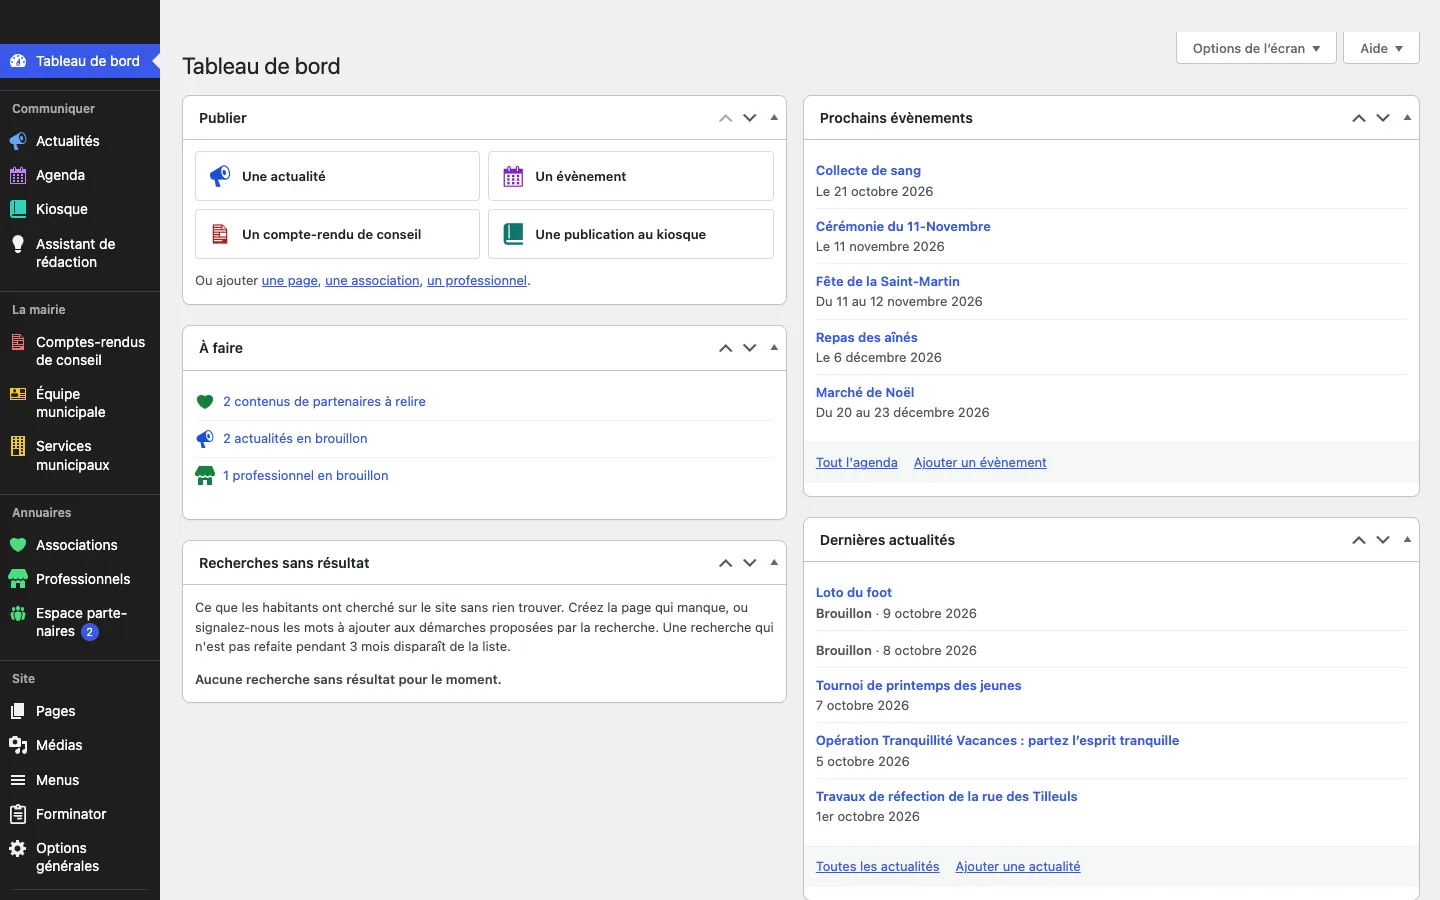This screenshot has width=1440, height=900.
Task: Click the clipboard icon beside Forminator
Action: click(18, 814)
